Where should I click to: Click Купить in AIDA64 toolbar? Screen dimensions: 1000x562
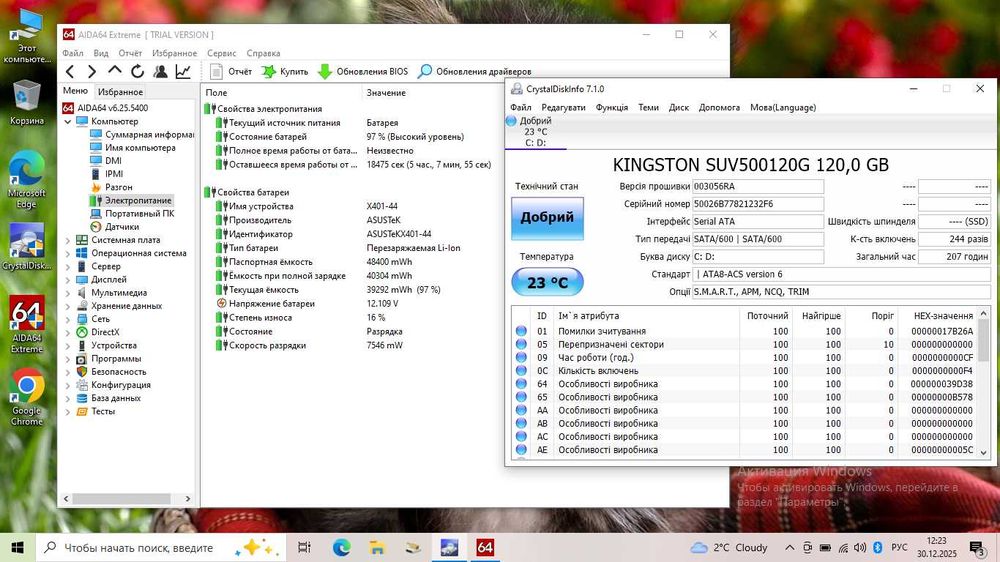coord(285,71)
